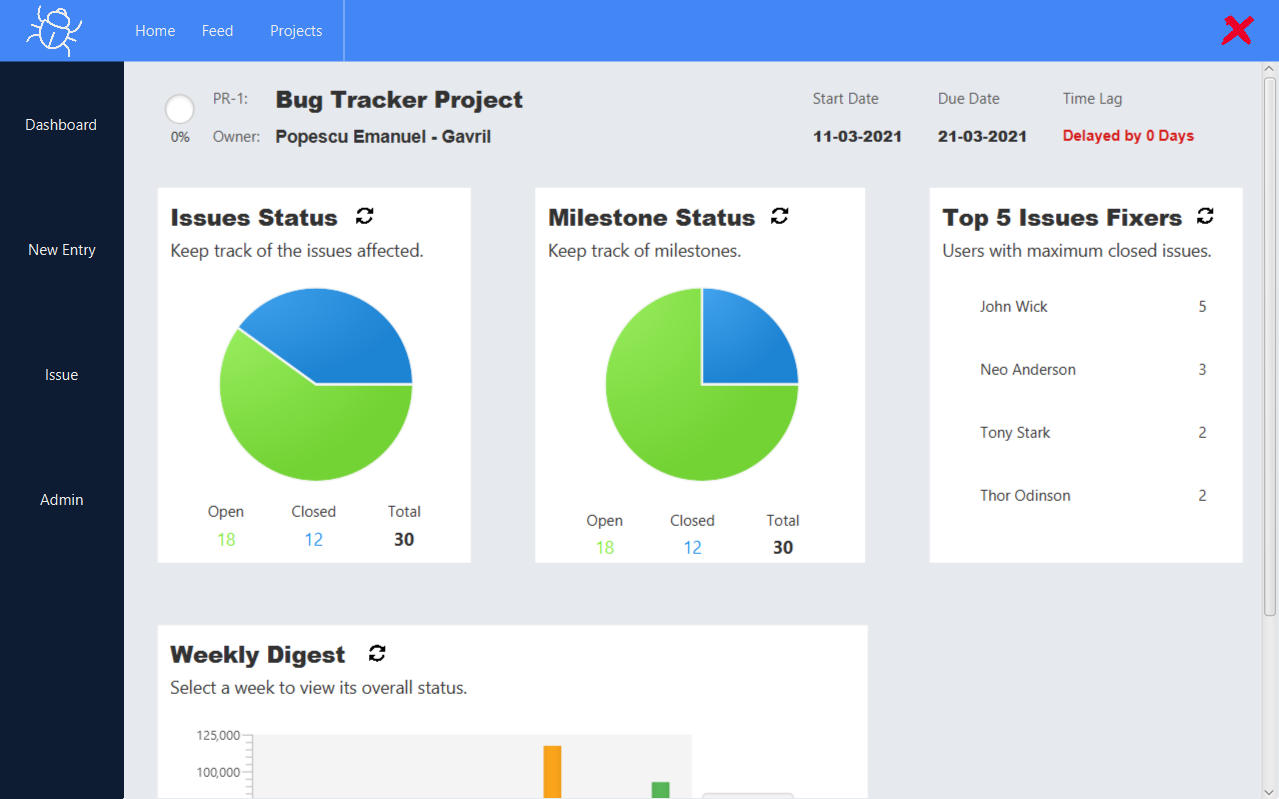This screenshot has width=1279, height=799.
Task: Go to the Feed page
Action: click(x=217, y=31)
